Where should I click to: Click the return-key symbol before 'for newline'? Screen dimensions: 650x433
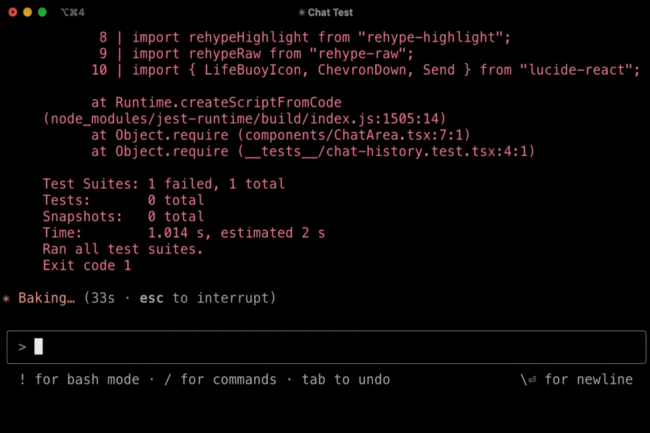(x=529, y=380)
